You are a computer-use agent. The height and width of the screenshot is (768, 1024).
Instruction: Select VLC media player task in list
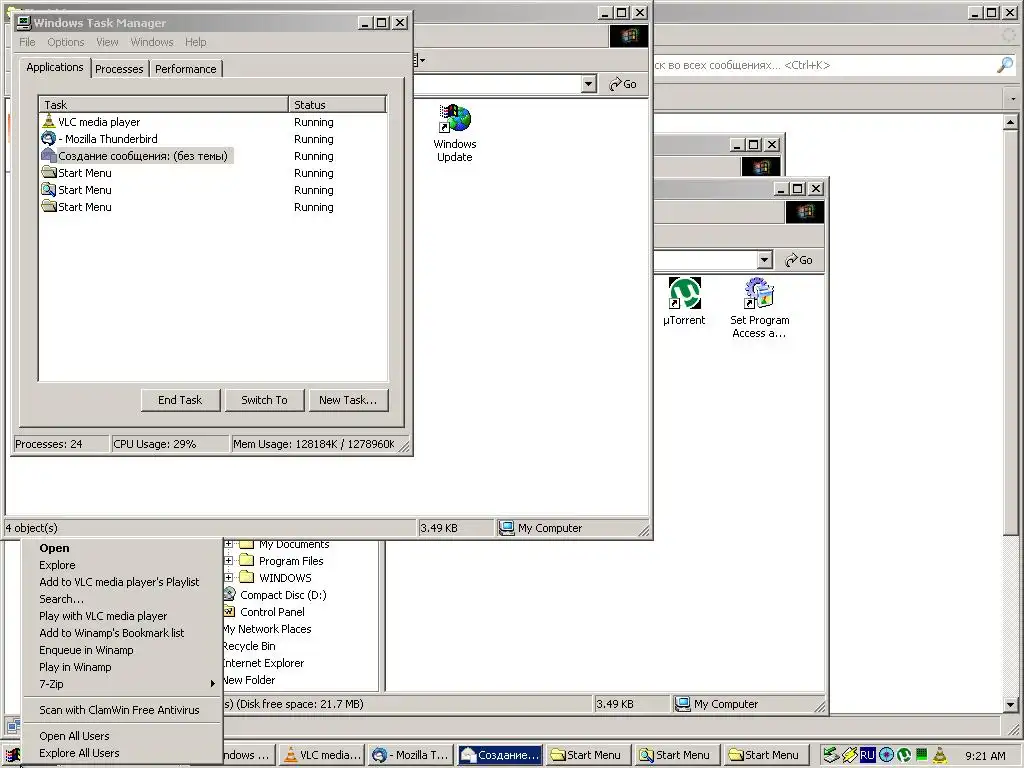(212, 122)
